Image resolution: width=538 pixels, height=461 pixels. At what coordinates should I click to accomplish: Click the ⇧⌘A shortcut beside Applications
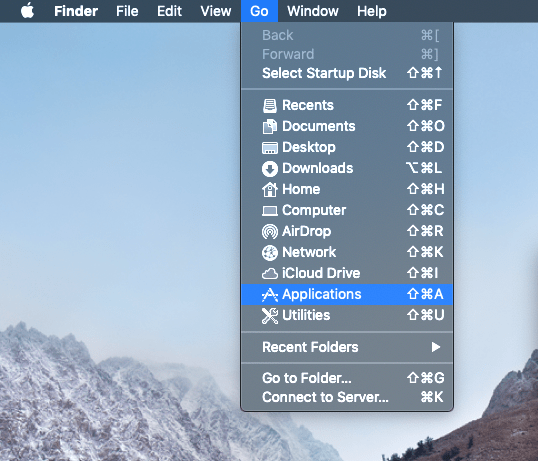click(425, 294)
